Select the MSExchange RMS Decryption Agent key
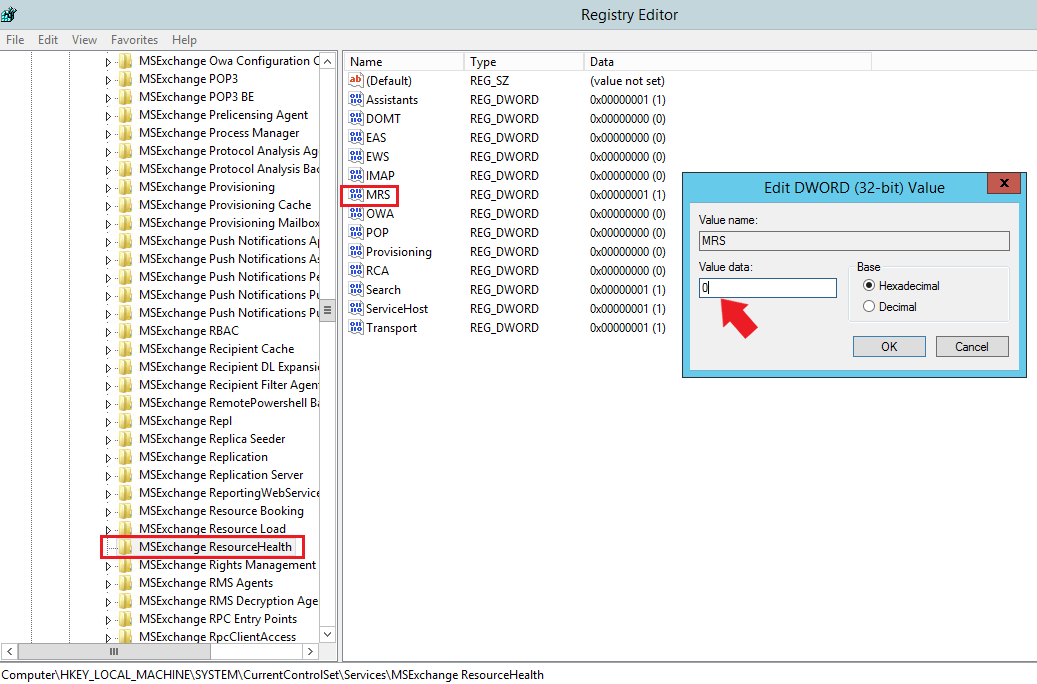The image size is (1037, 684). [228, 601]
